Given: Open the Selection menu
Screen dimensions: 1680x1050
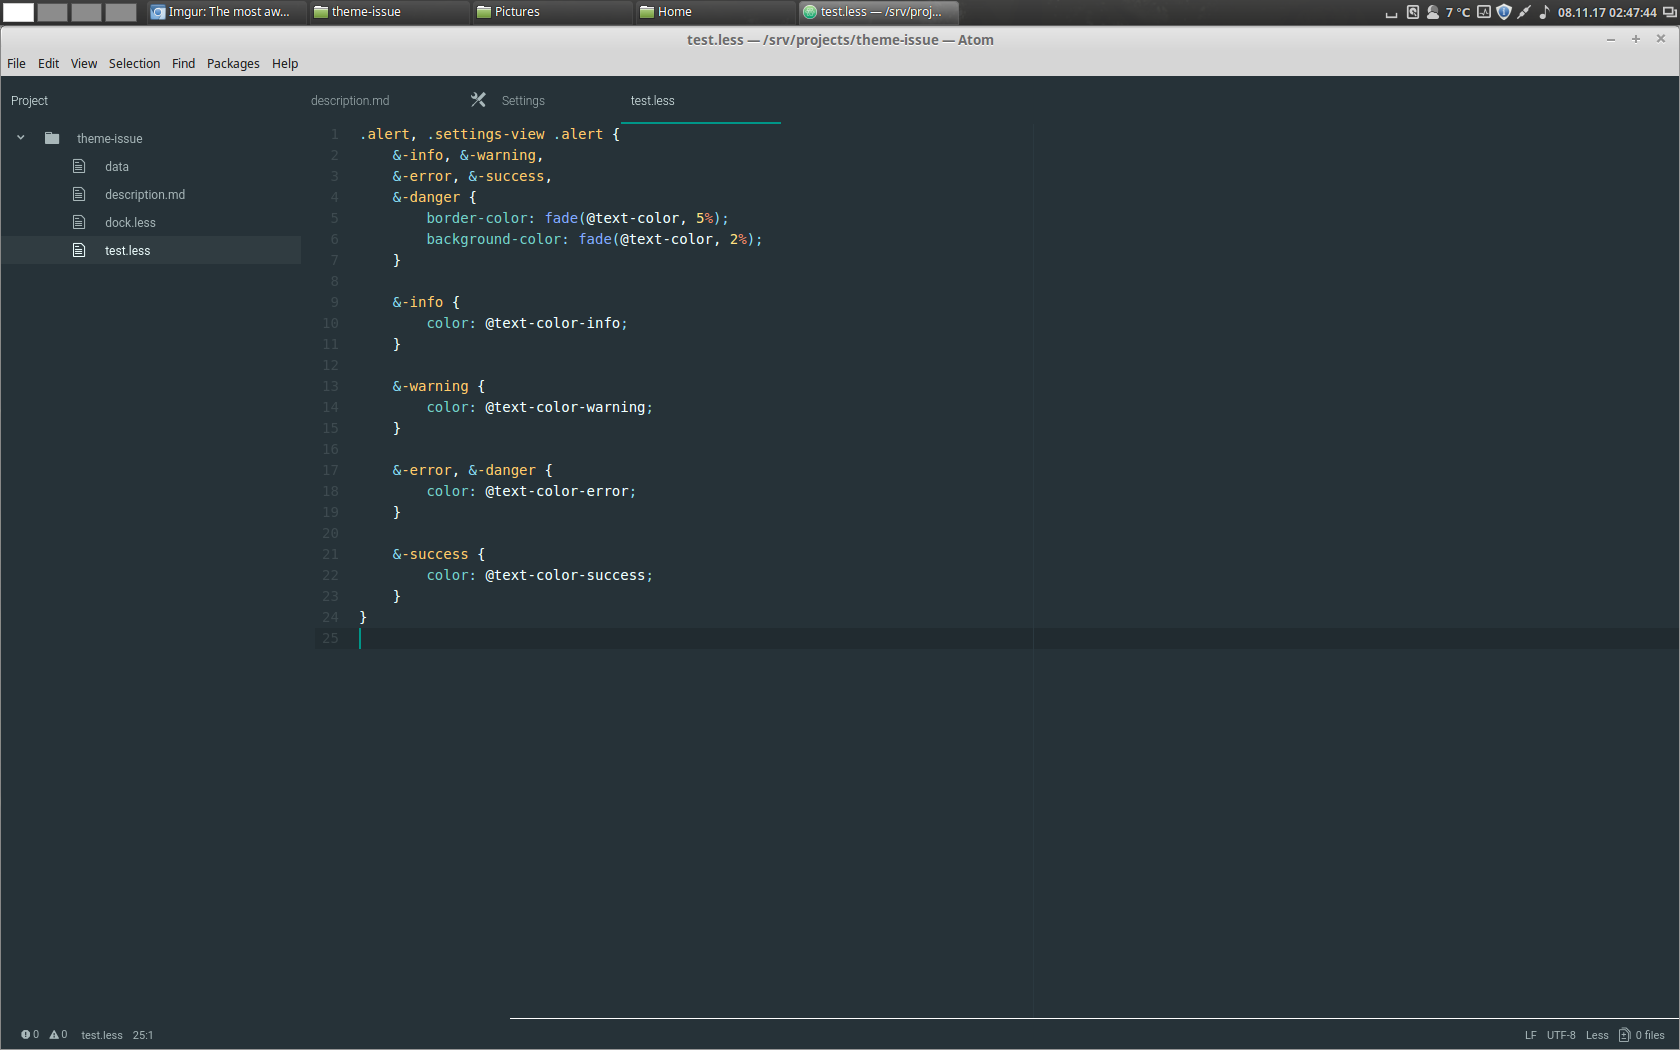Looking at the screenshot, I should pos(134,63).
